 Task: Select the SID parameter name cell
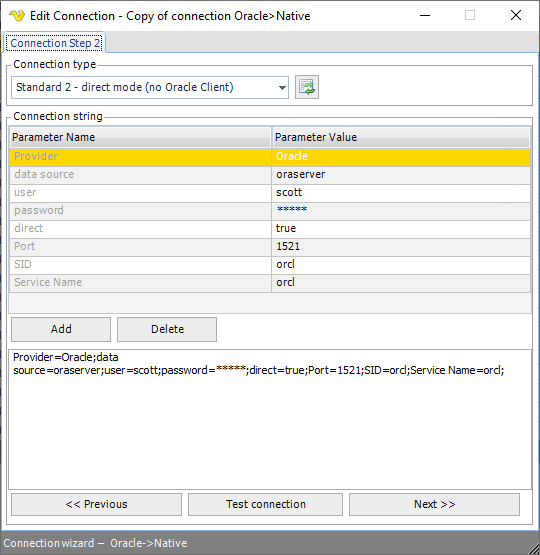tap(140, 265)
